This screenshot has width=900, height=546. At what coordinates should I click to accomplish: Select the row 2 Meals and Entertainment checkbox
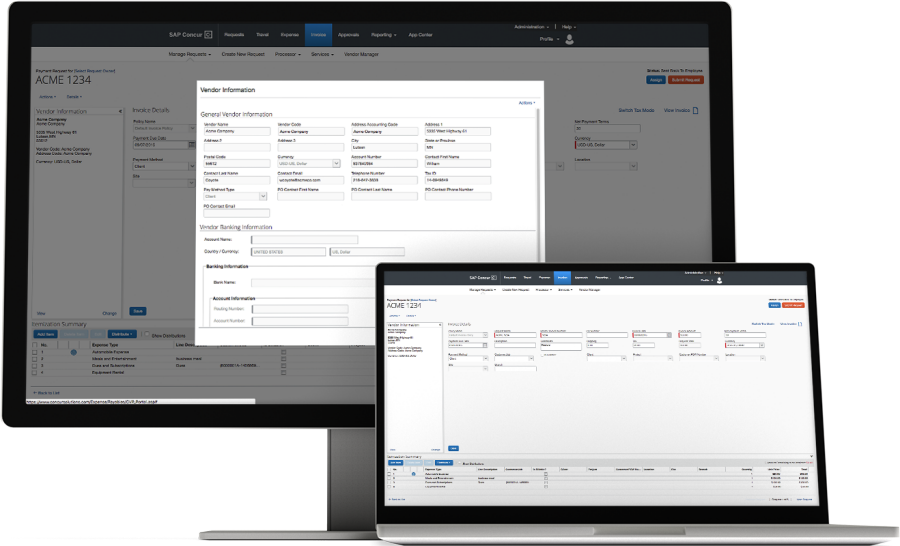(x=34, y=359)
